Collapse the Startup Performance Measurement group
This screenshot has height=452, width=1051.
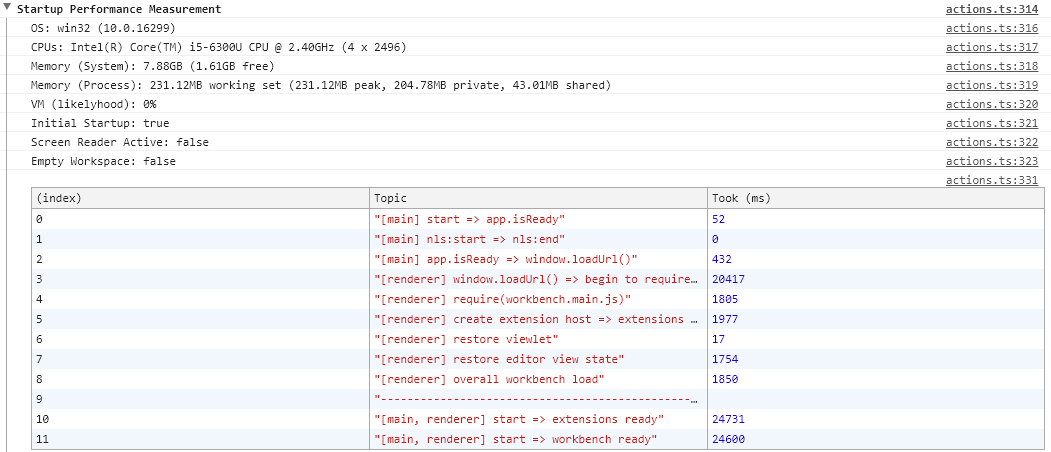[8, 9]
